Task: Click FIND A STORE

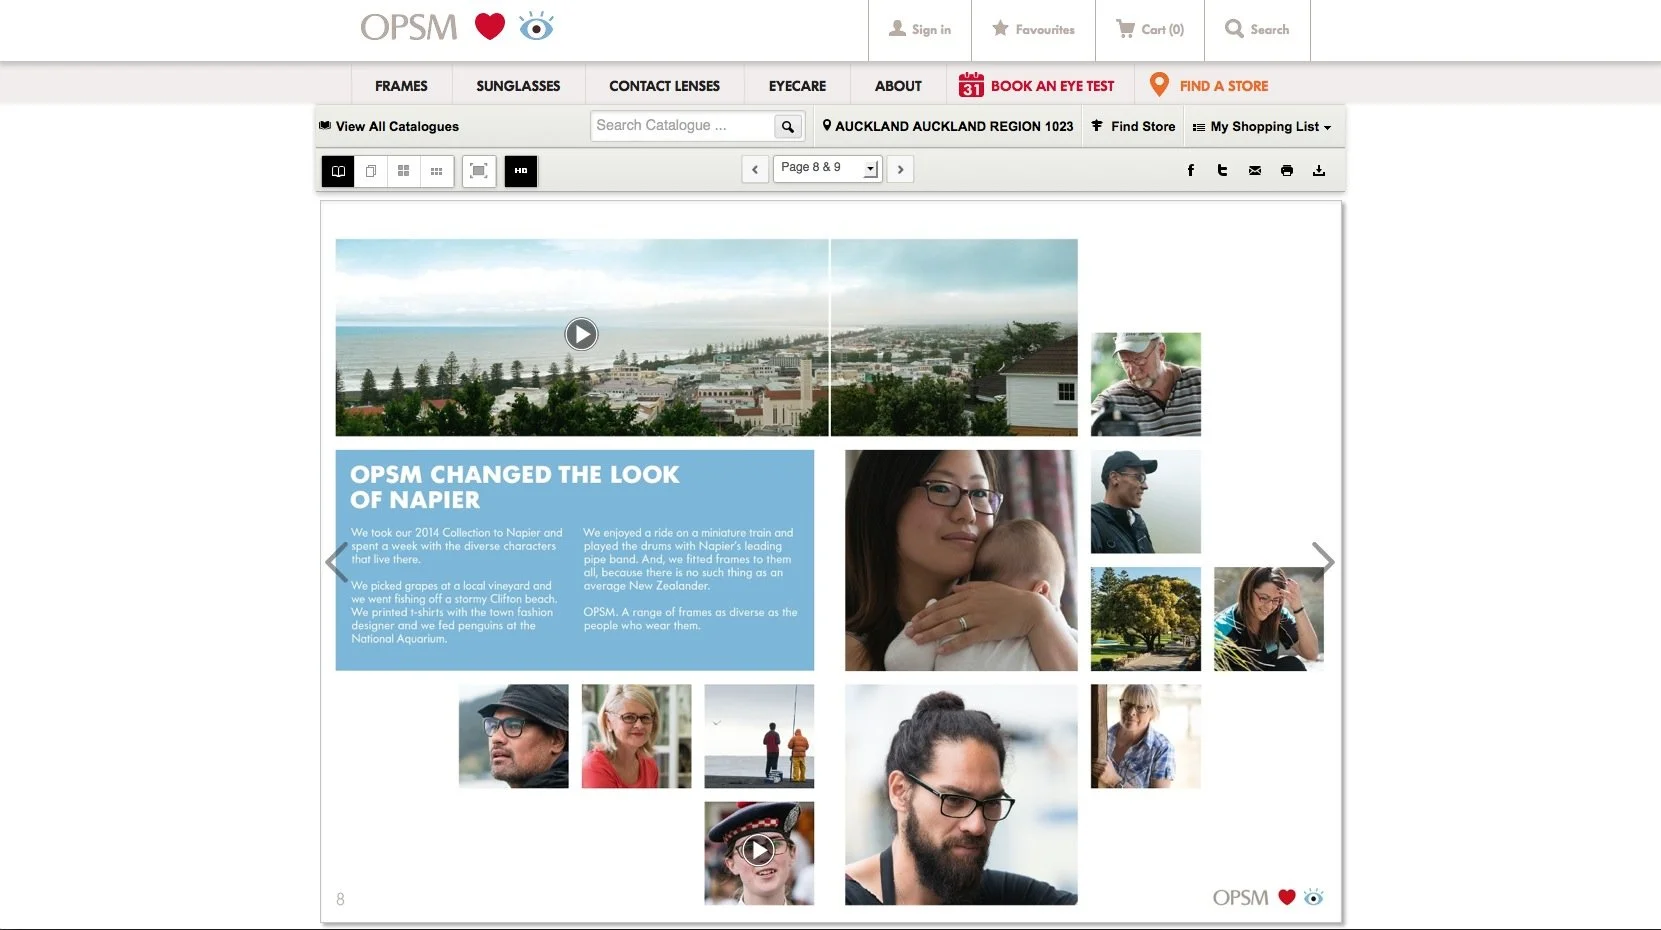Action: [1209, 86]
